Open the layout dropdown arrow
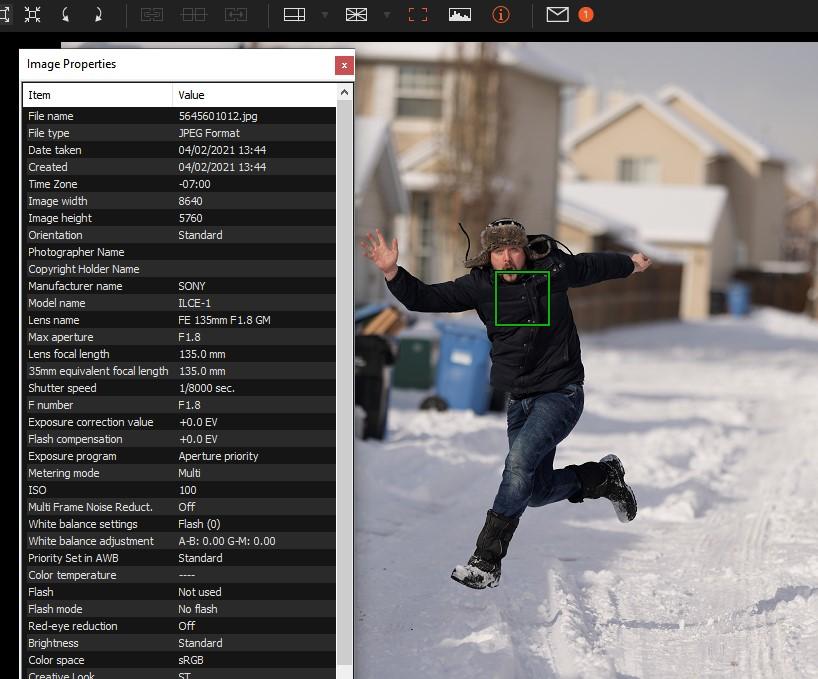818x679 pixels. (x=324, y=15)
